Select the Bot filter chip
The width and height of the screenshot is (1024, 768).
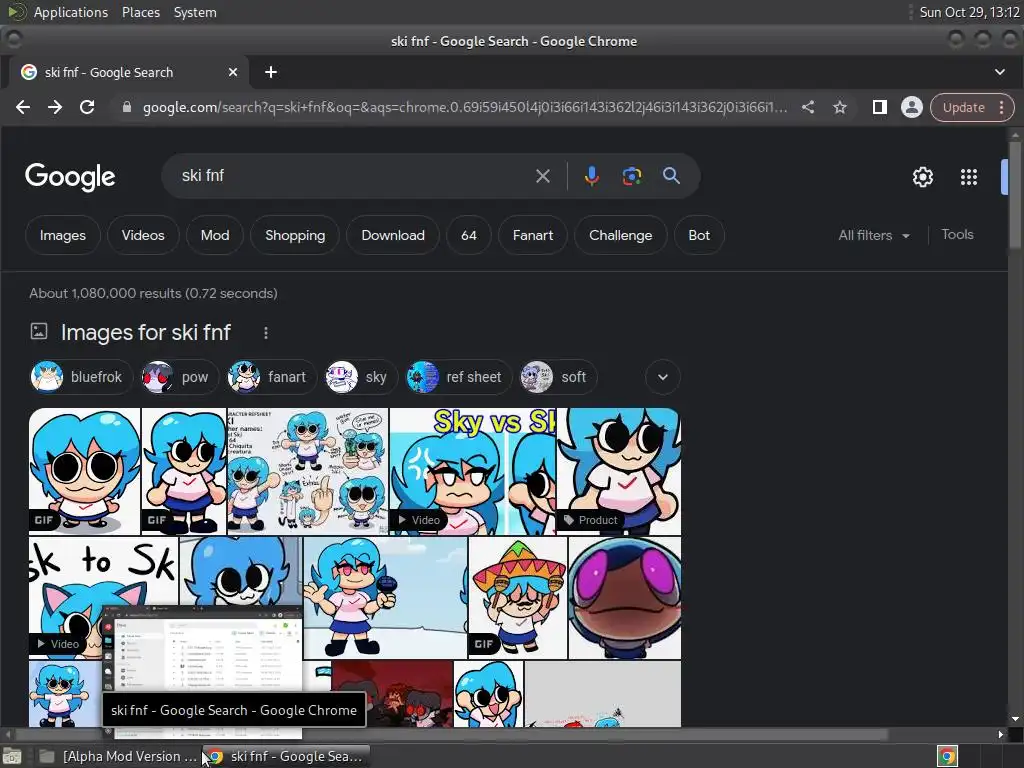[699, 235]
